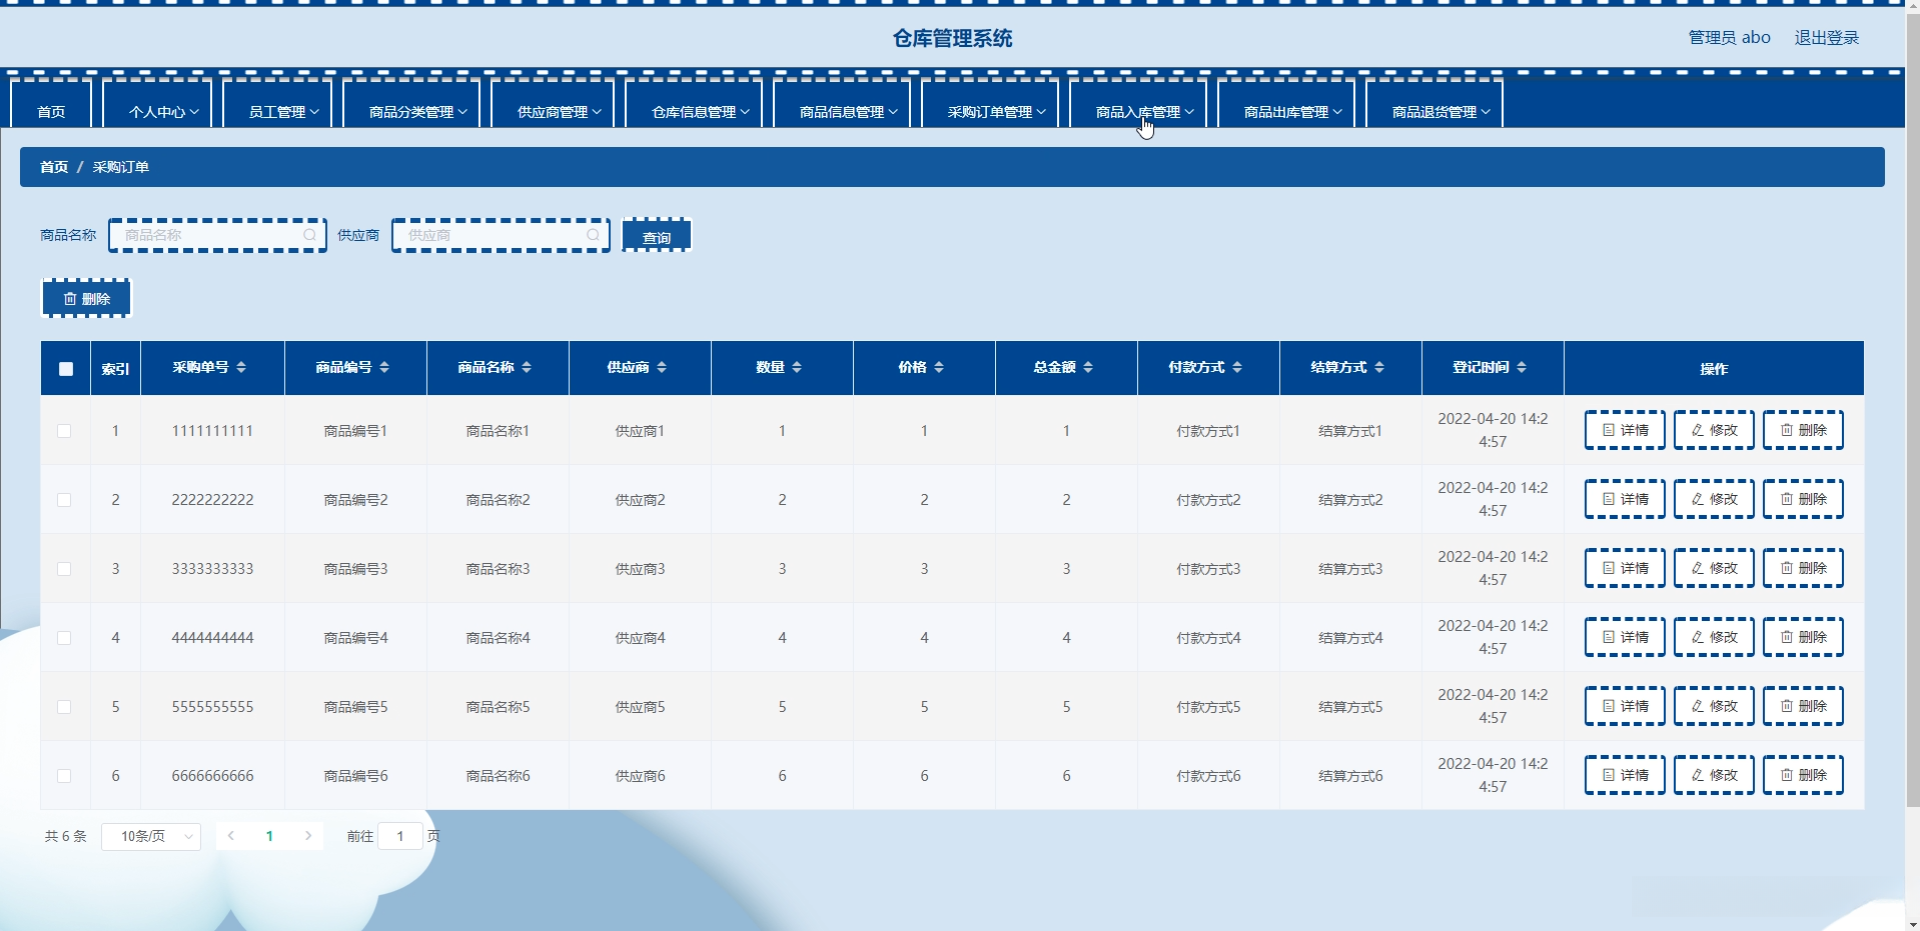The image size is (1920, 931).
Task: Sort by 总金额 column sort arrows
Action: point(1088,368)
